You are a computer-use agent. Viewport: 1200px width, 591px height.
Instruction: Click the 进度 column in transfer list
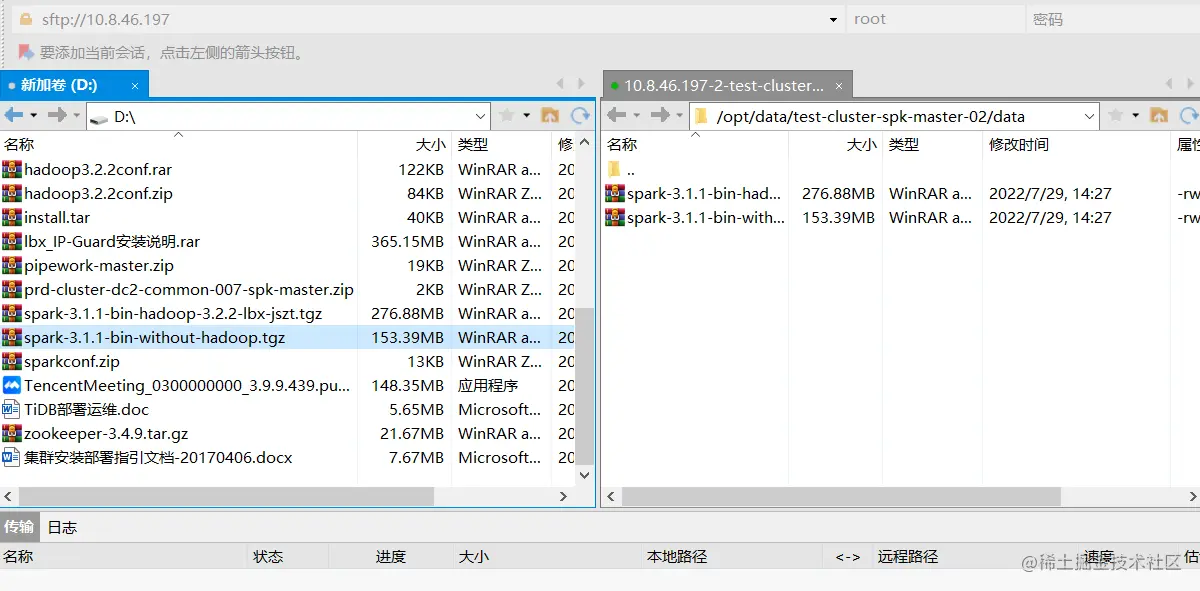[391, 556]
